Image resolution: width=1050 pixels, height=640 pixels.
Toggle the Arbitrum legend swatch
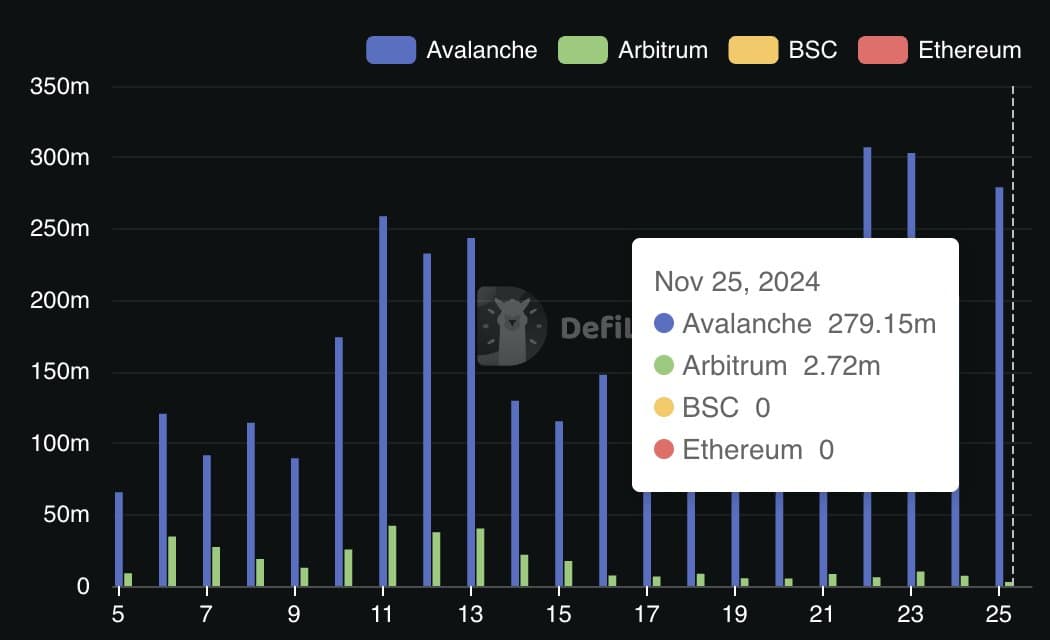pos(583,50)
